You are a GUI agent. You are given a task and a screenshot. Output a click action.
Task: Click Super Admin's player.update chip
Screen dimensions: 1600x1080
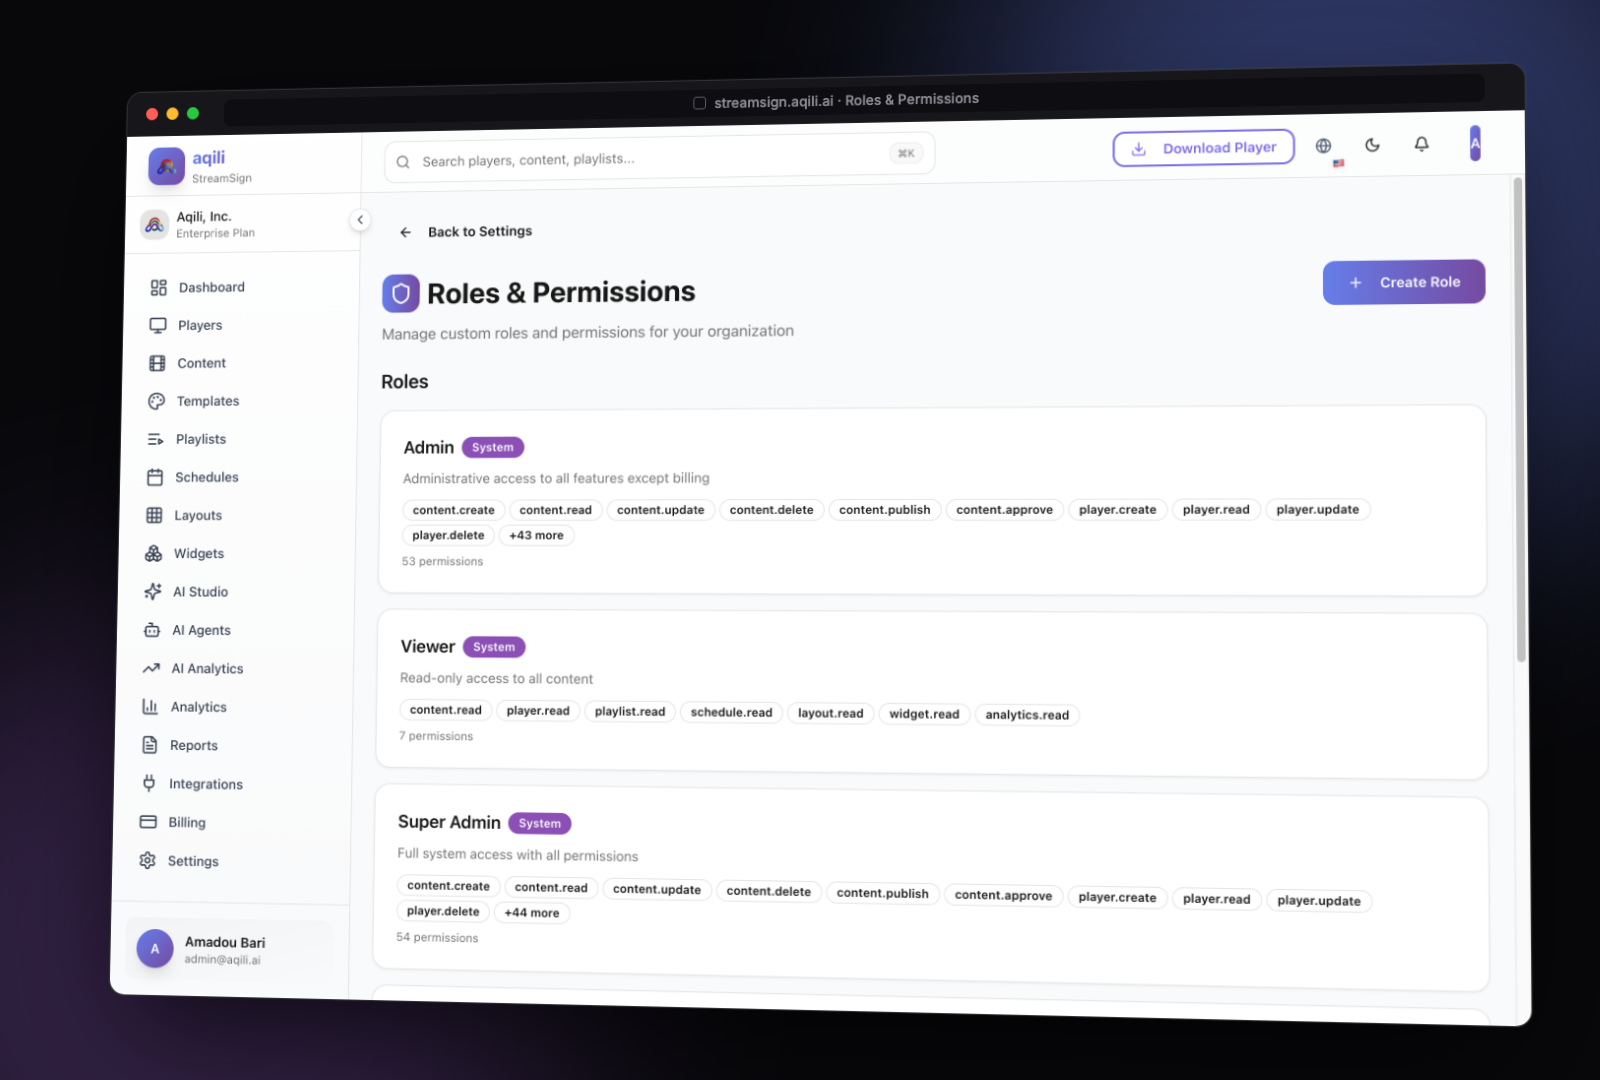pos(1319,901)
